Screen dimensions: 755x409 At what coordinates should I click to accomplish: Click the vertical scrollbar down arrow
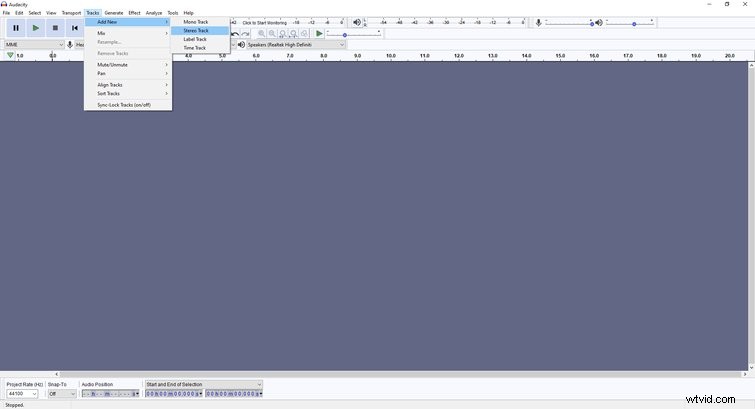(751, 368)
